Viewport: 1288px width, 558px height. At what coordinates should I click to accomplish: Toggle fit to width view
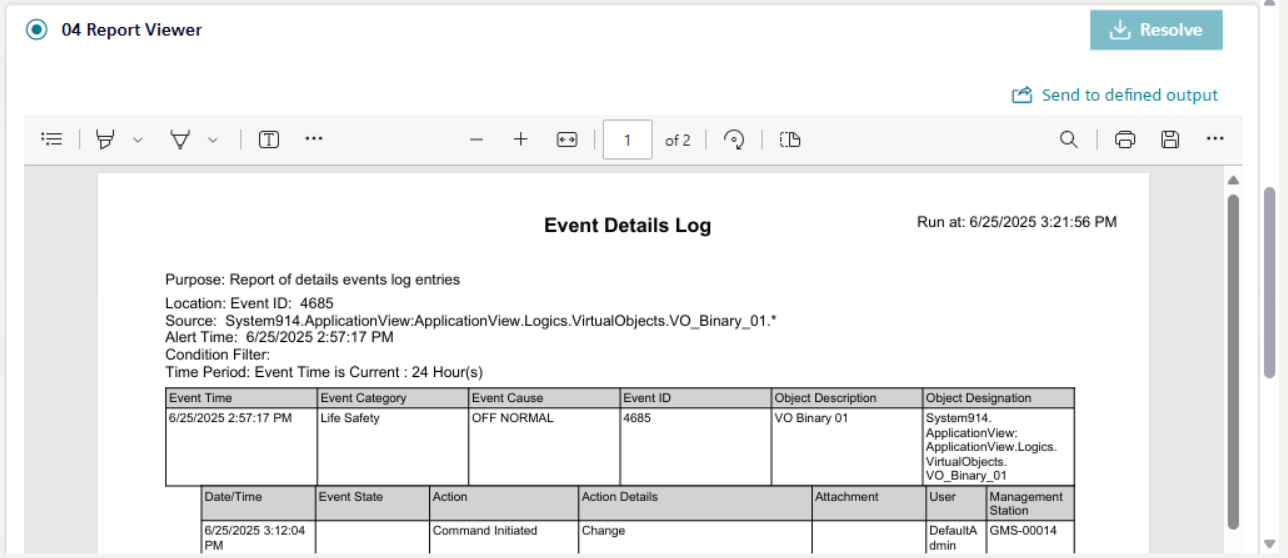point(567,140)
